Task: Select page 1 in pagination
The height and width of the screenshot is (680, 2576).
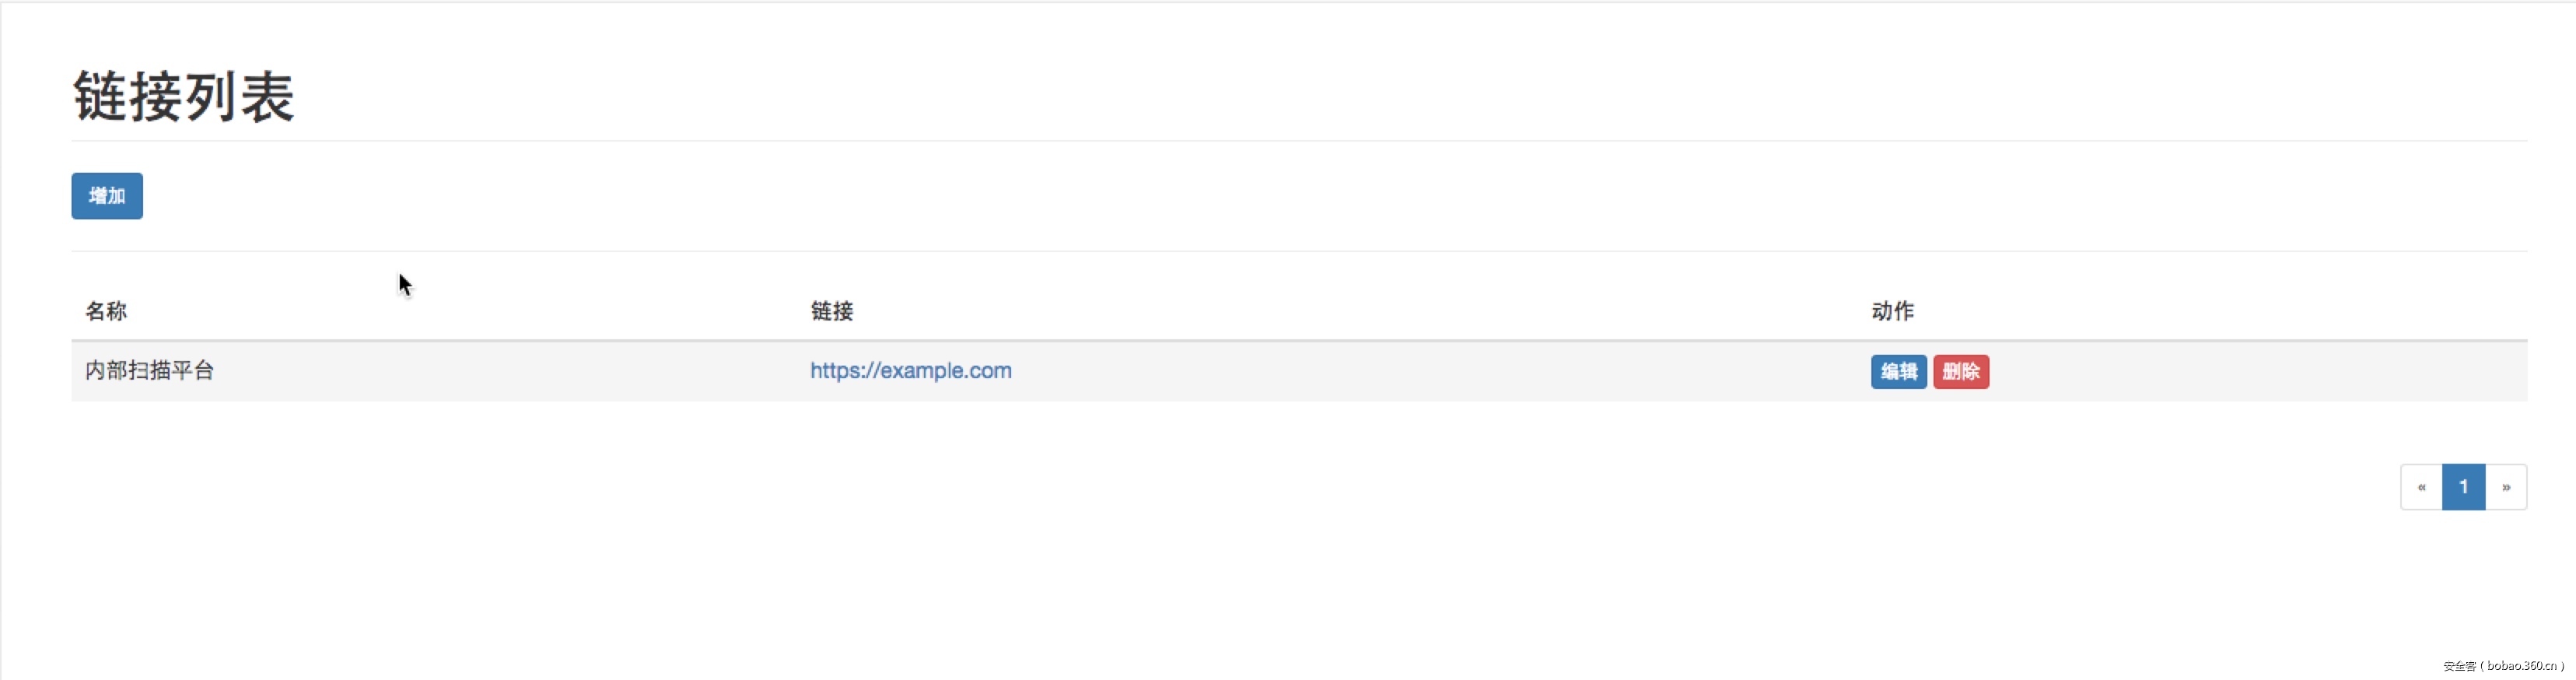Action: [2463, 487]
